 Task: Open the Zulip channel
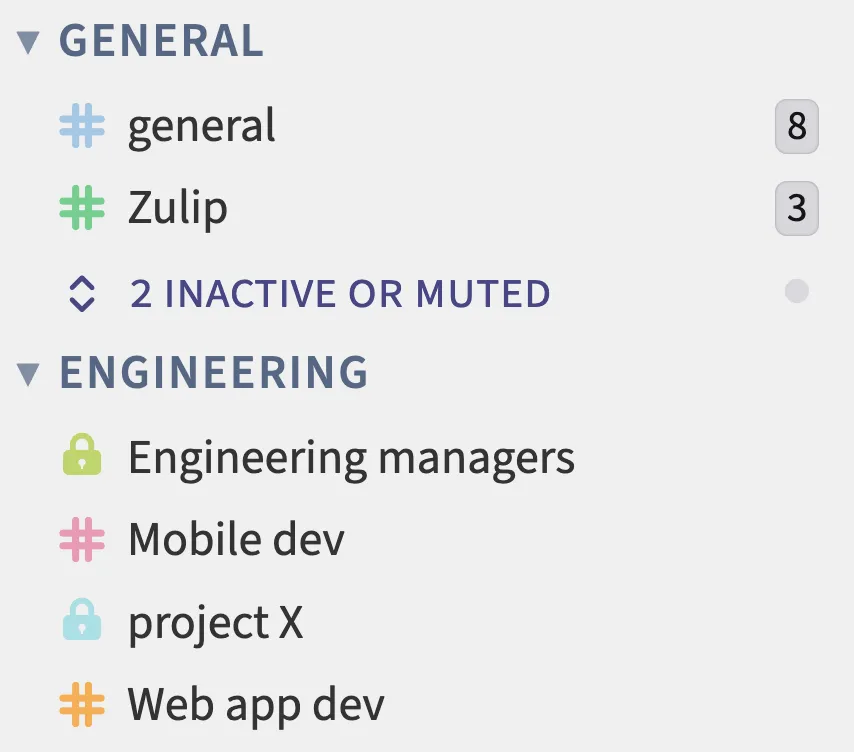(x=178, y=209)
